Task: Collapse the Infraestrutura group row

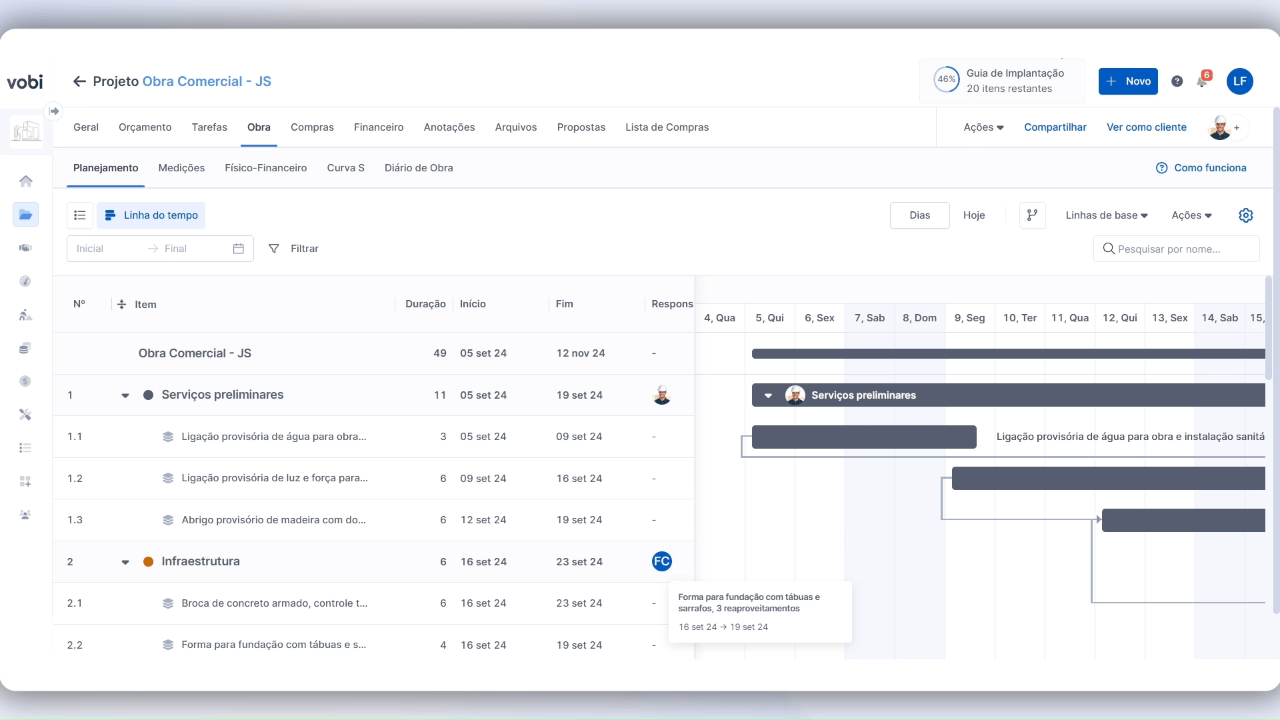Action: tap(125, 562)
